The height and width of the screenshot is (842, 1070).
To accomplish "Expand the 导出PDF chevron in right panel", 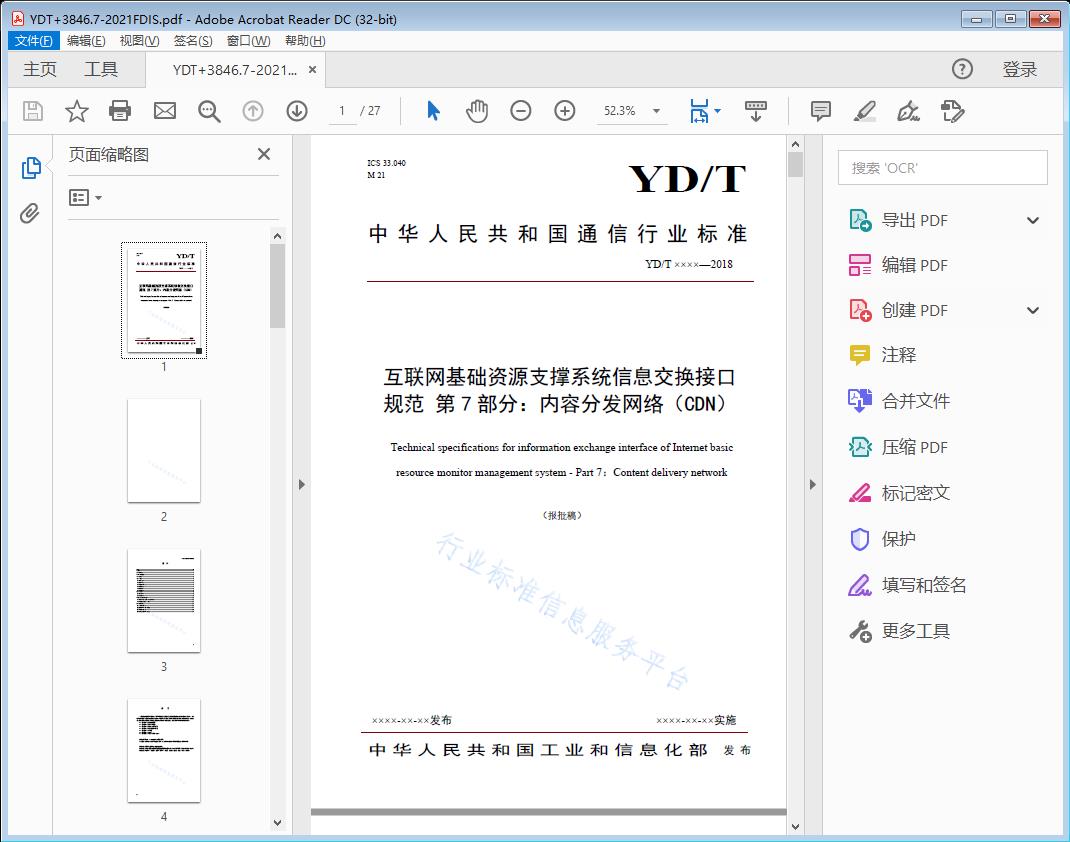I will pos(1032,219).
